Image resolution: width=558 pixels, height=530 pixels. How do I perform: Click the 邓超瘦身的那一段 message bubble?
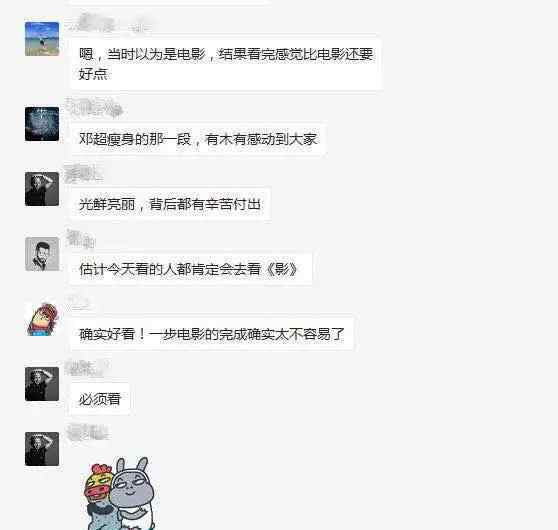pos(198,139)
